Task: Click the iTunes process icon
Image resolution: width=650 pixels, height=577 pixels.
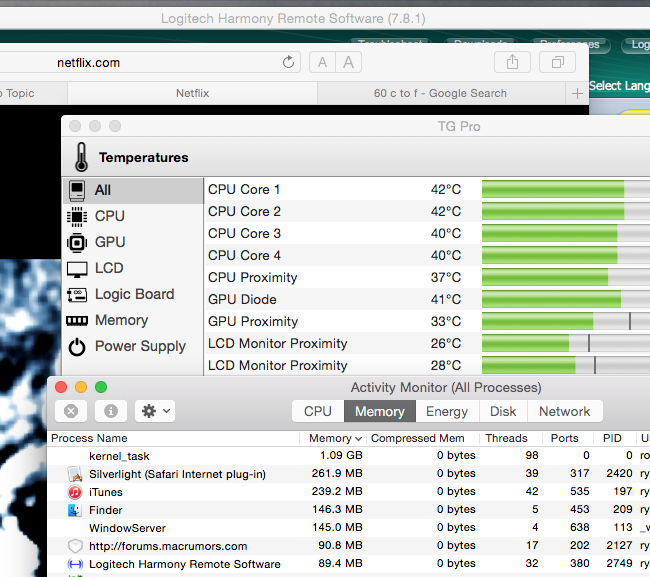Action: (75, 492)
